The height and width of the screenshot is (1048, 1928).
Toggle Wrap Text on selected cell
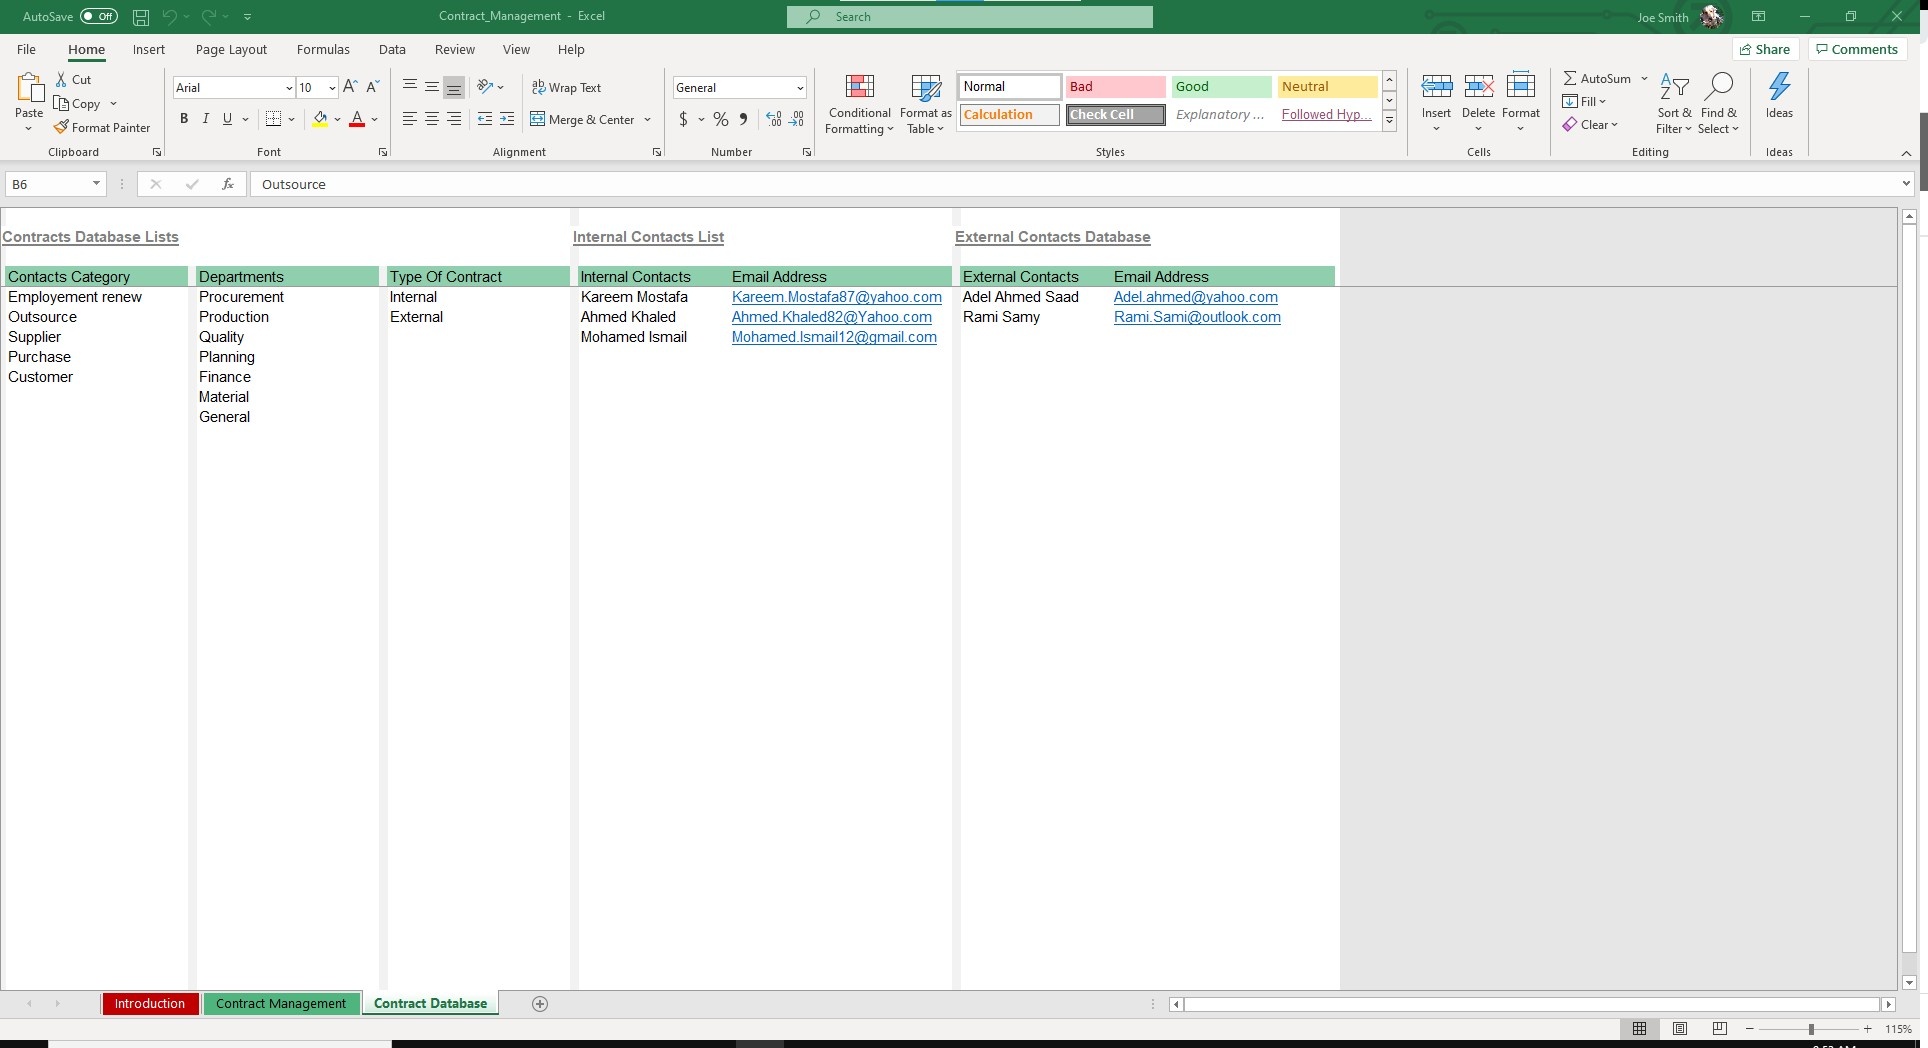pos(566,87)
